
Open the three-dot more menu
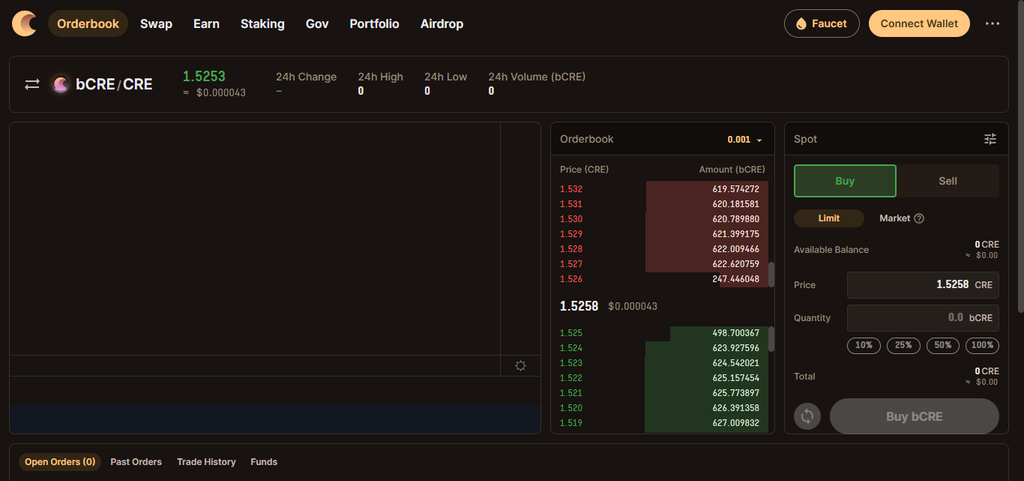(x=992, y=23)
